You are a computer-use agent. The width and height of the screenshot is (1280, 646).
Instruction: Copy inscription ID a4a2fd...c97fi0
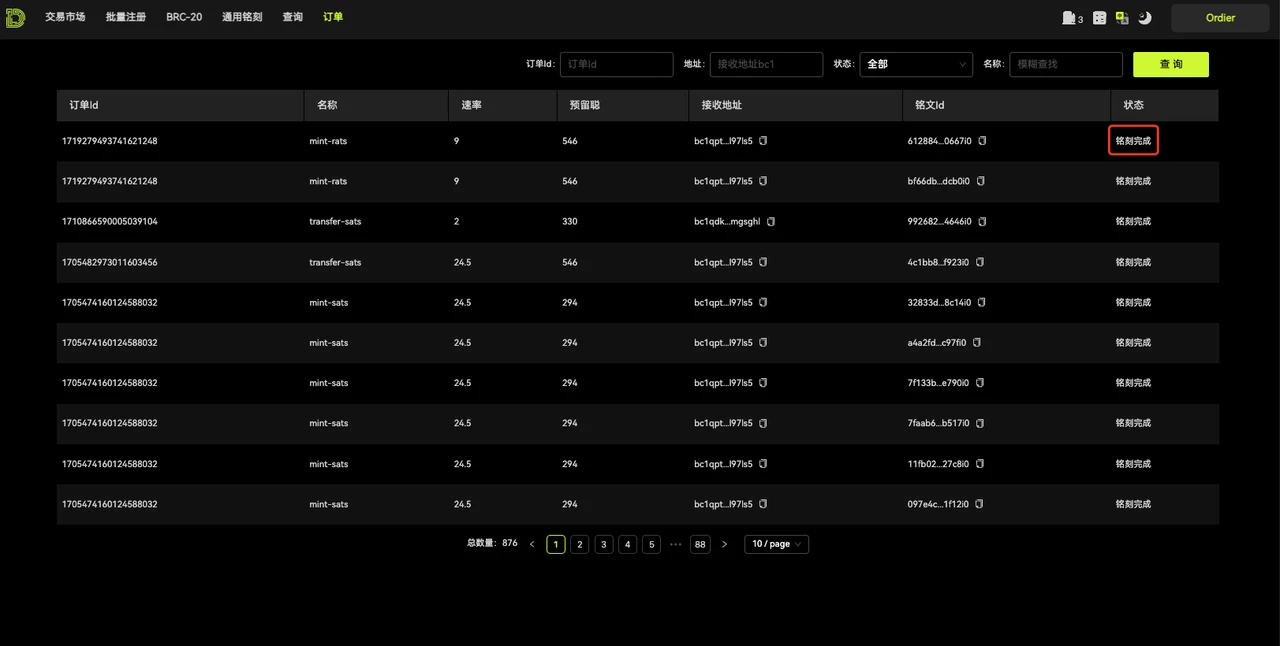click(x=977, y=342)
